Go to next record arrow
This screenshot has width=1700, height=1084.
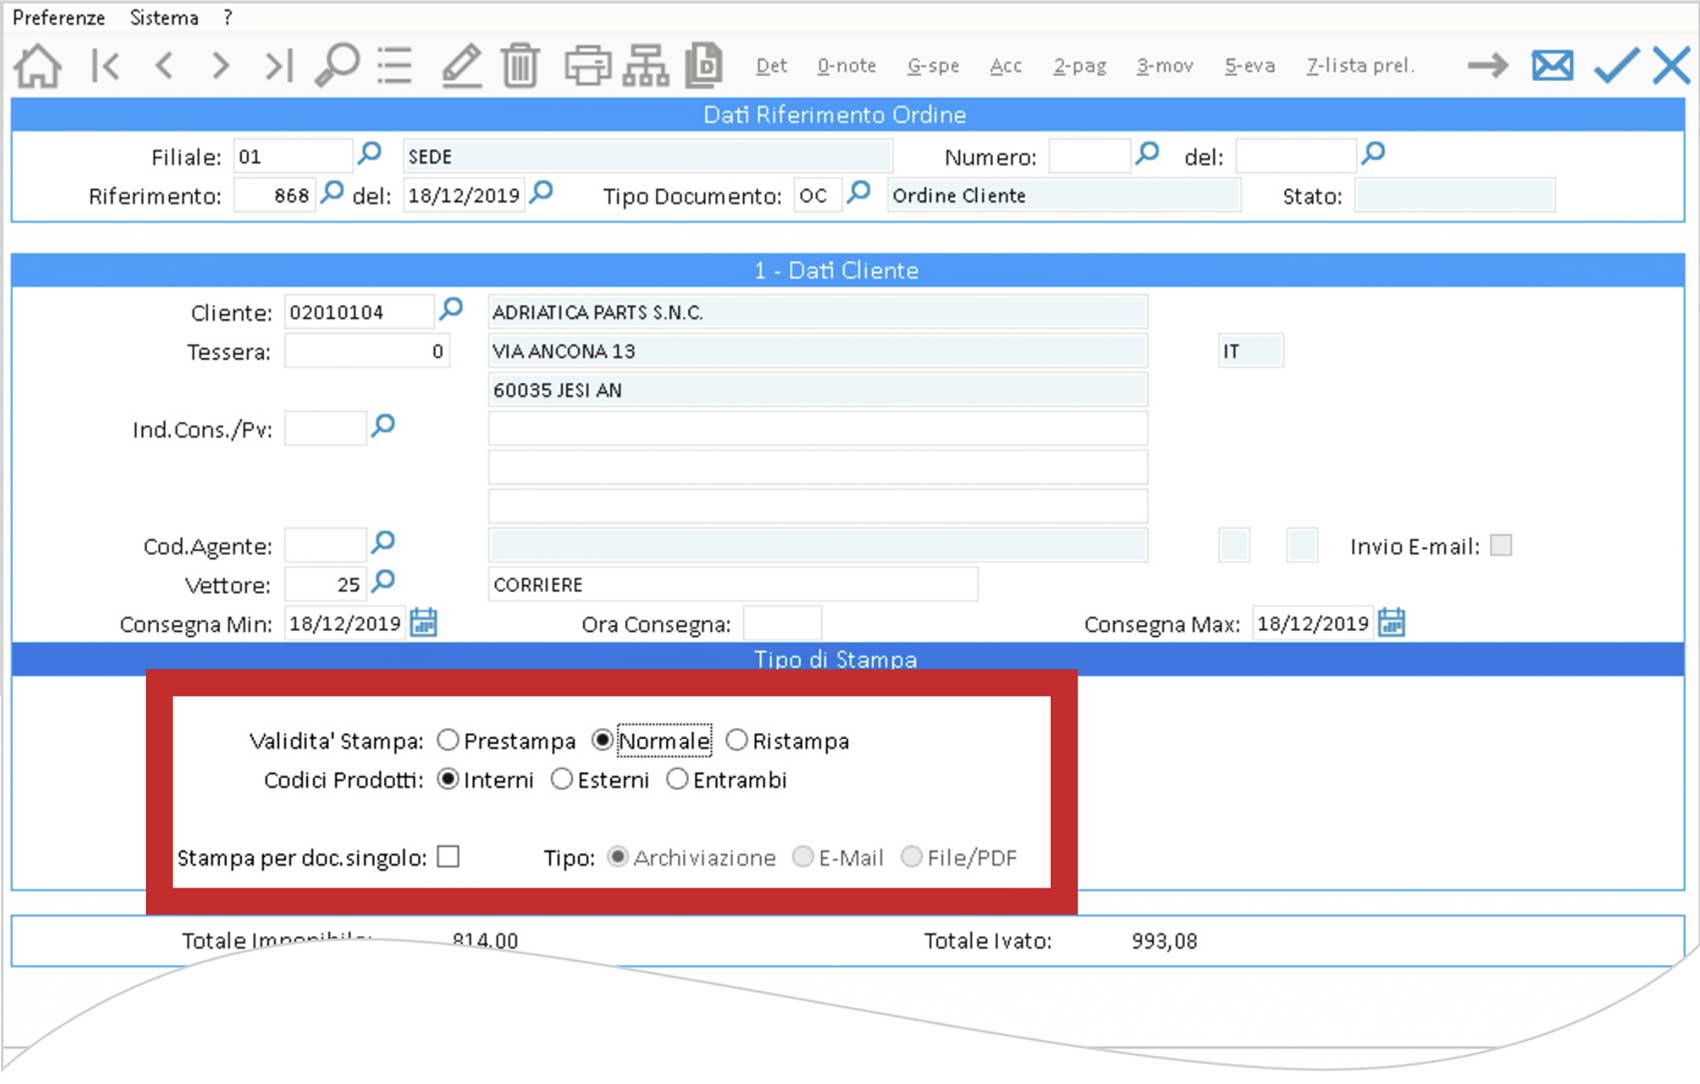(x=221, y=66)
